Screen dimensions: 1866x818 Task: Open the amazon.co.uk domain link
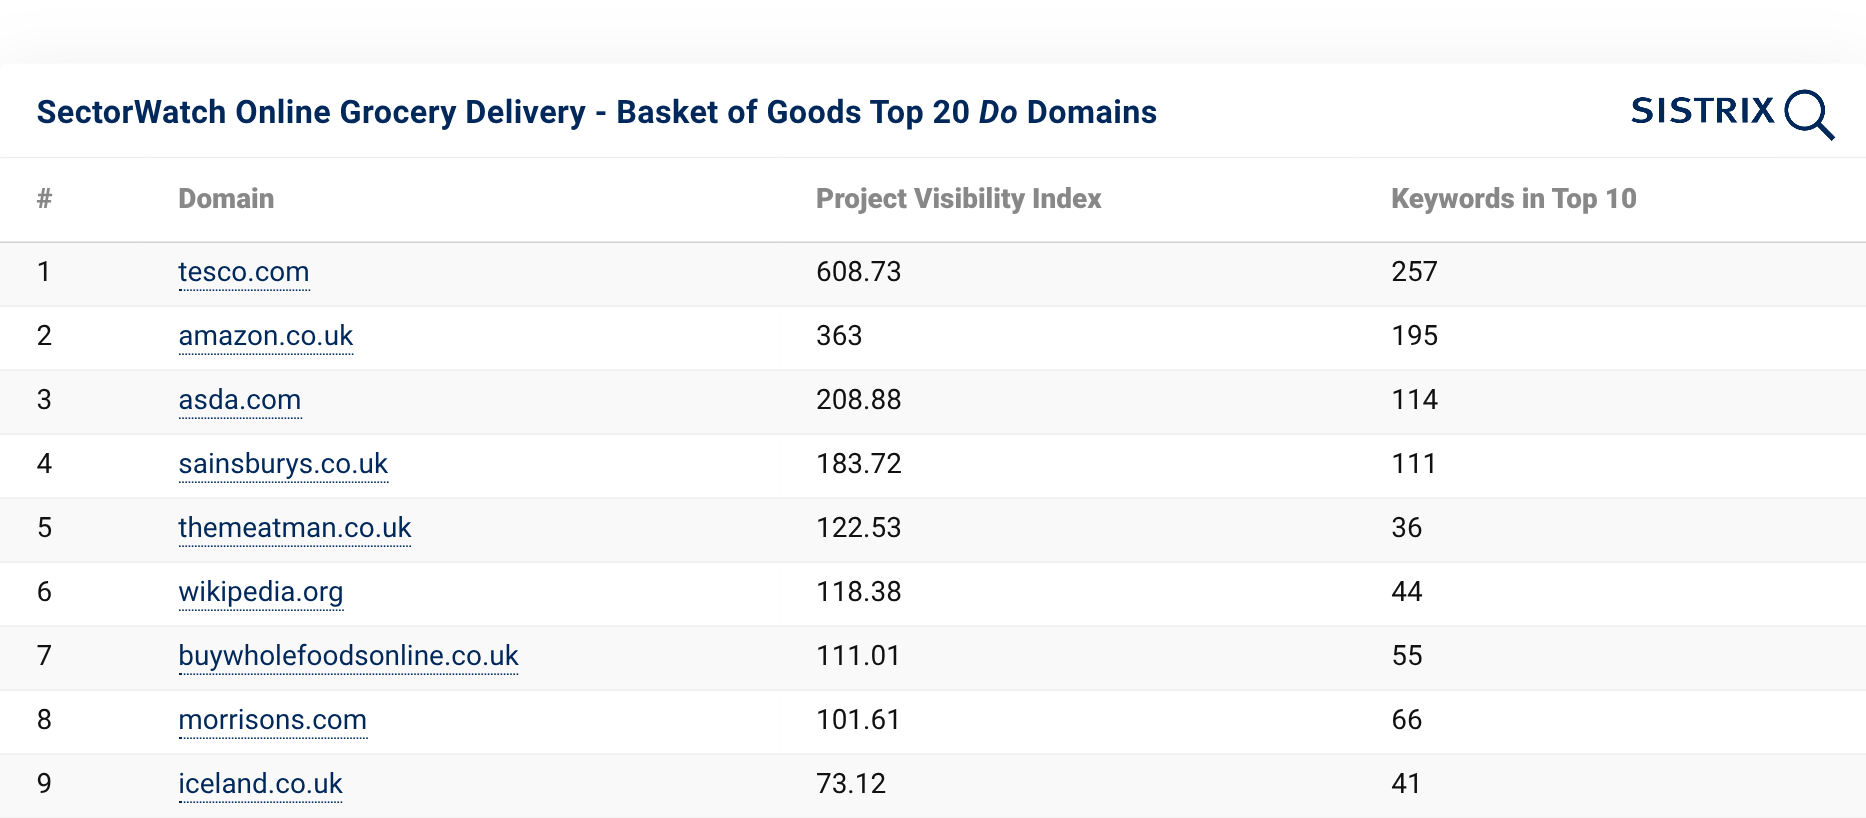(266, 336)
